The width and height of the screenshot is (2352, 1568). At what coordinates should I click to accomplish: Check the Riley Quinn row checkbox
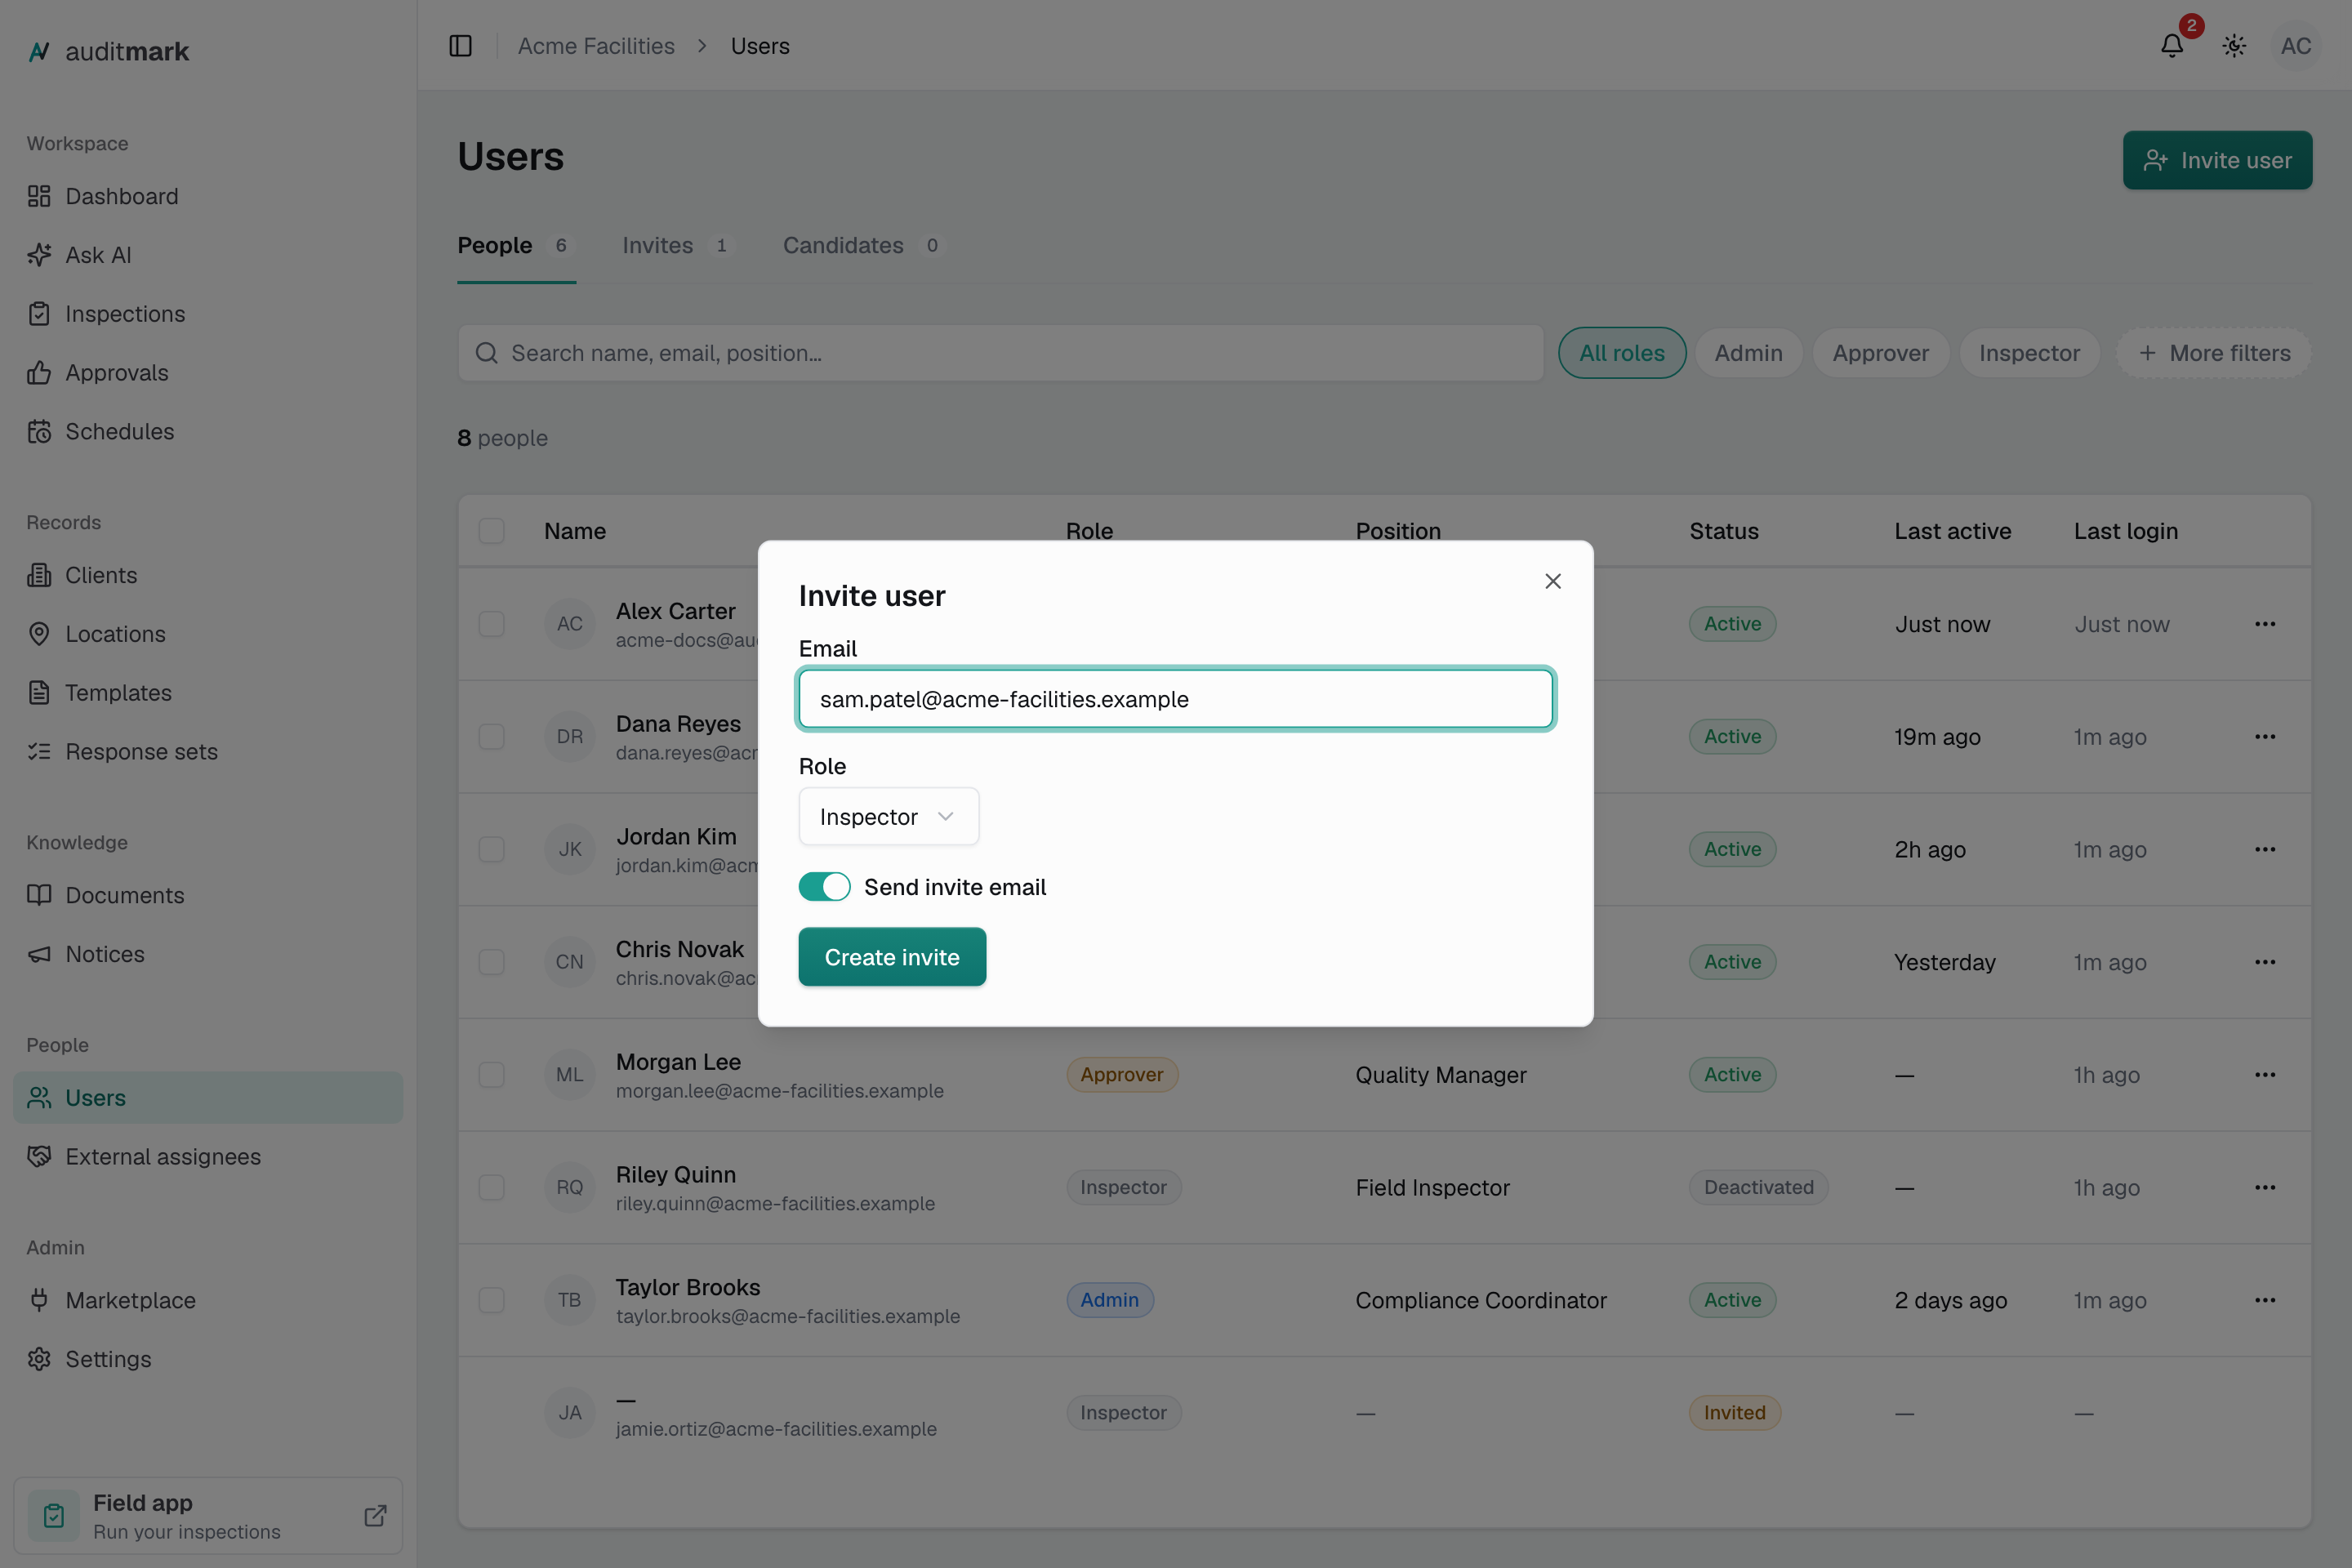491,1188
